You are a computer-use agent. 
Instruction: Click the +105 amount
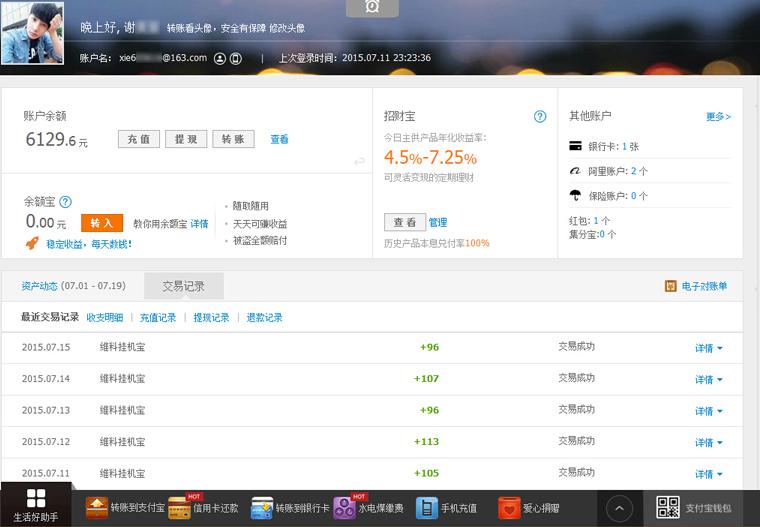(x=427, y=473)
